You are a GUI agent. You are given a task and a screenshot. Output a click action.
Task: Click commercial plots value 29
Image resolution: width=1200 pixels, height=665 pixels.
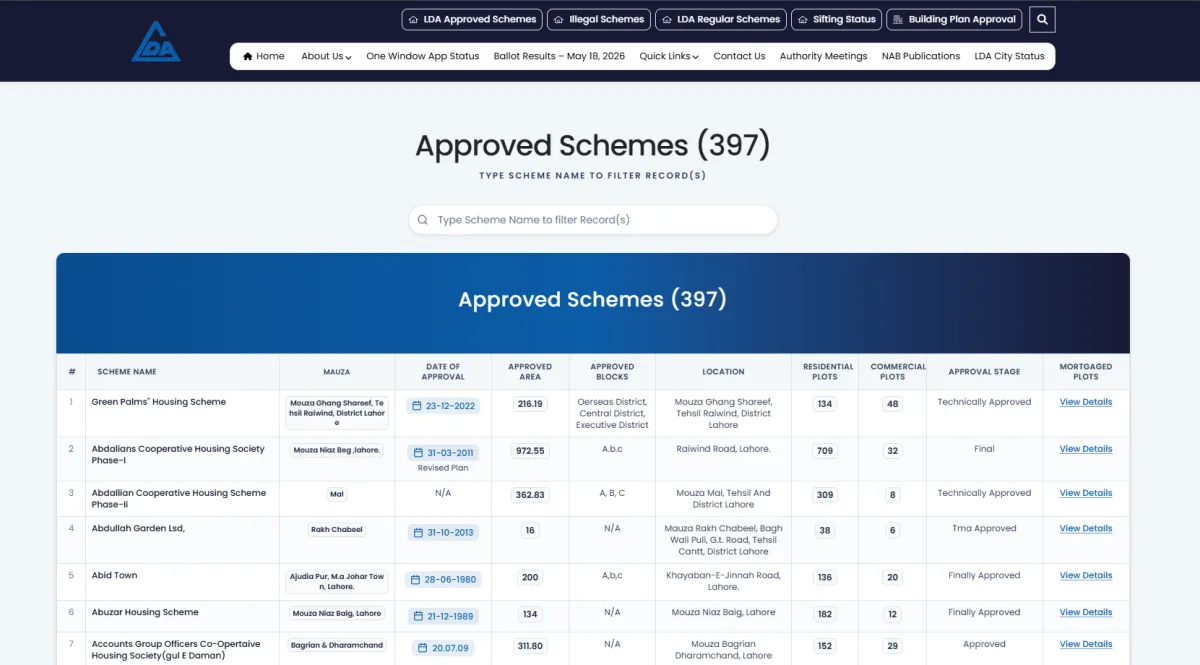[893, 646]
